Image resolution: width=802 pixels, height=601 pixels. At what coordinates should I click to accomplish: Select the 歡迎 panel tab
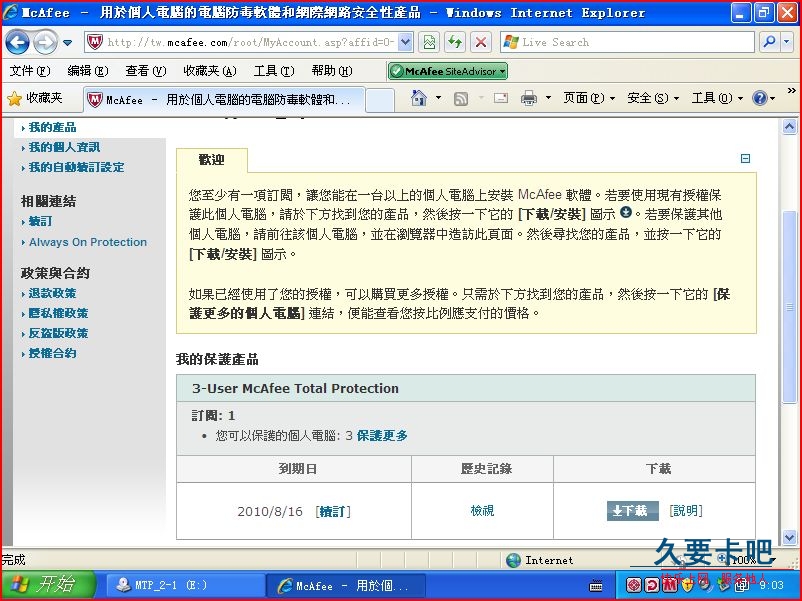212,160
